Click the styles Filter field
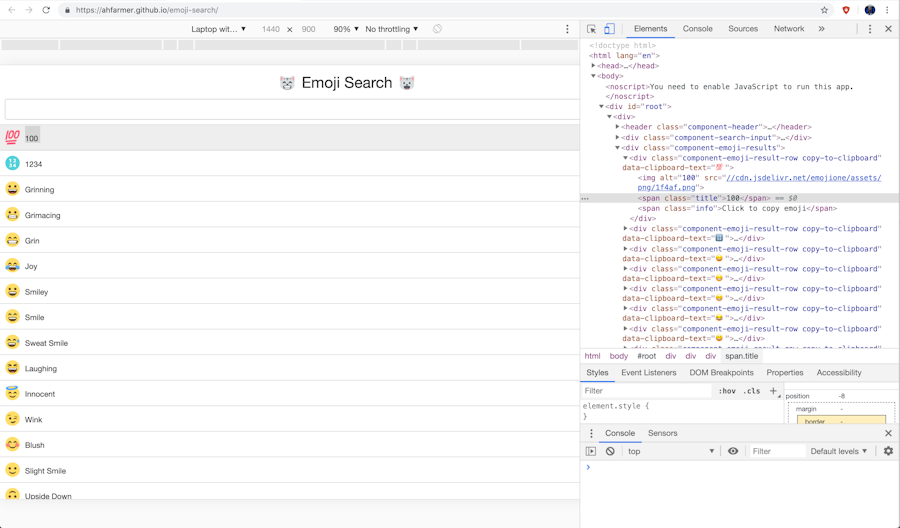This screenshot has height=528, width=900. [x=647, y=391]
